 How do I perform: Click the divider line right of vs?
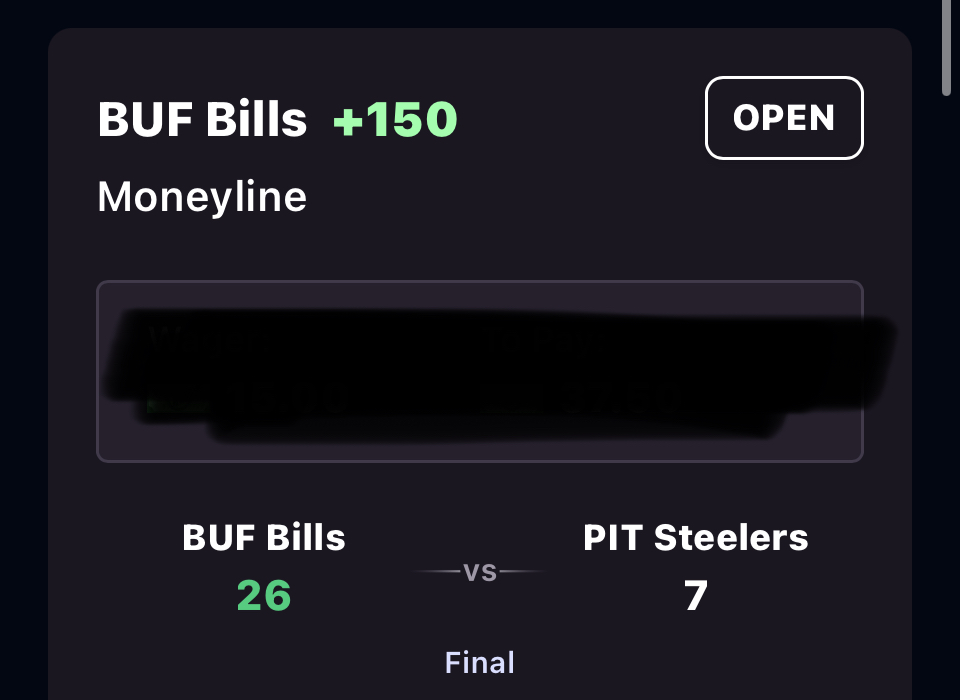523,572
